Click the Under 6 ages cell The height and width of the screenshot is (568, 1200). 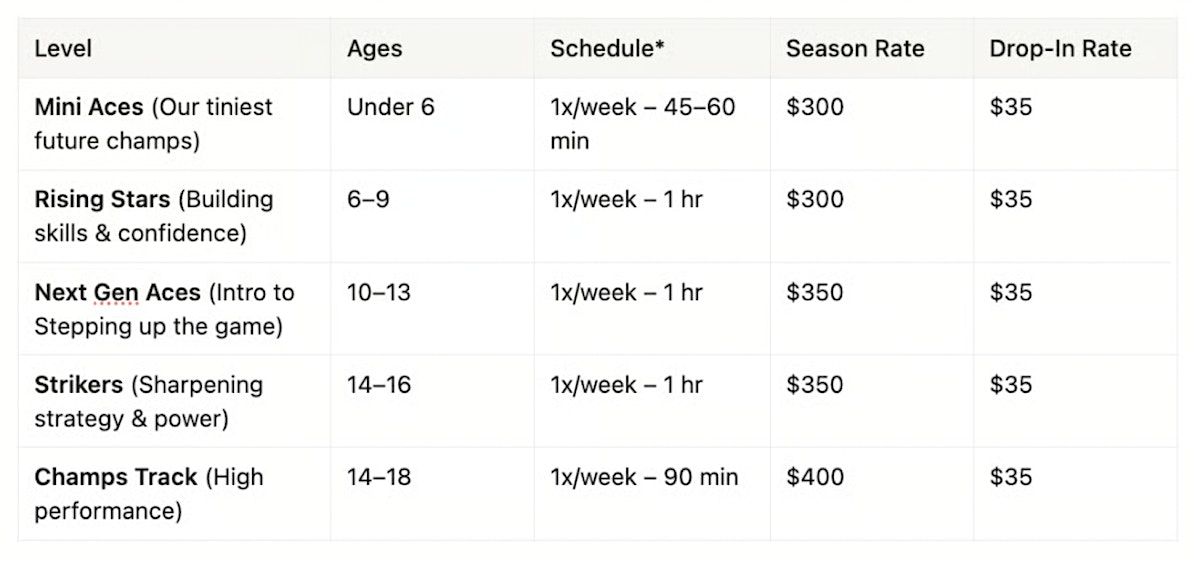[390, 107]
